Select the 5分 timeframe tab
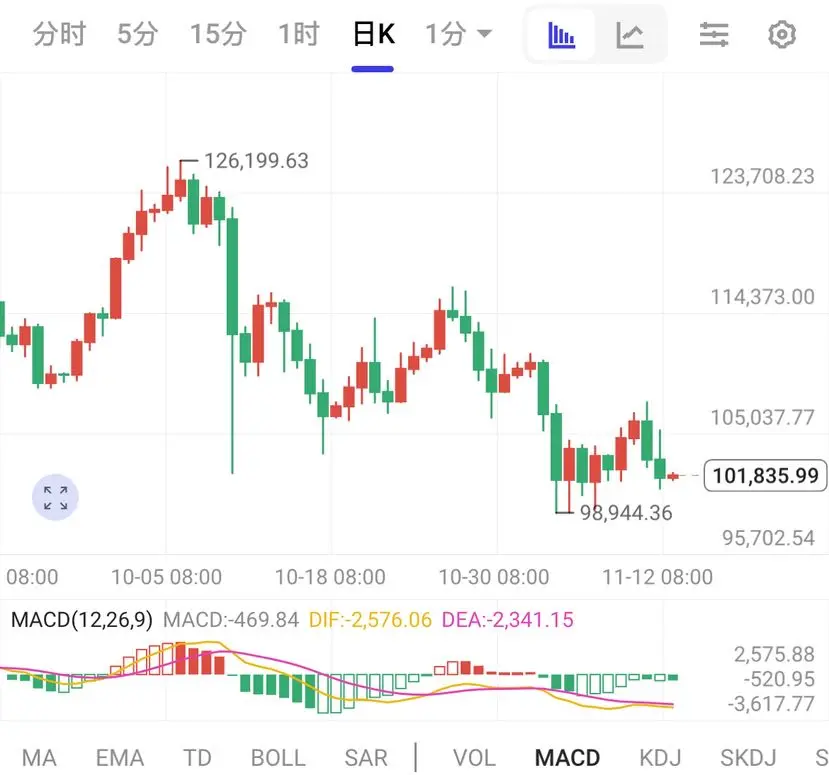The width and height of the screenshot is (829, 775). [137, 34]
